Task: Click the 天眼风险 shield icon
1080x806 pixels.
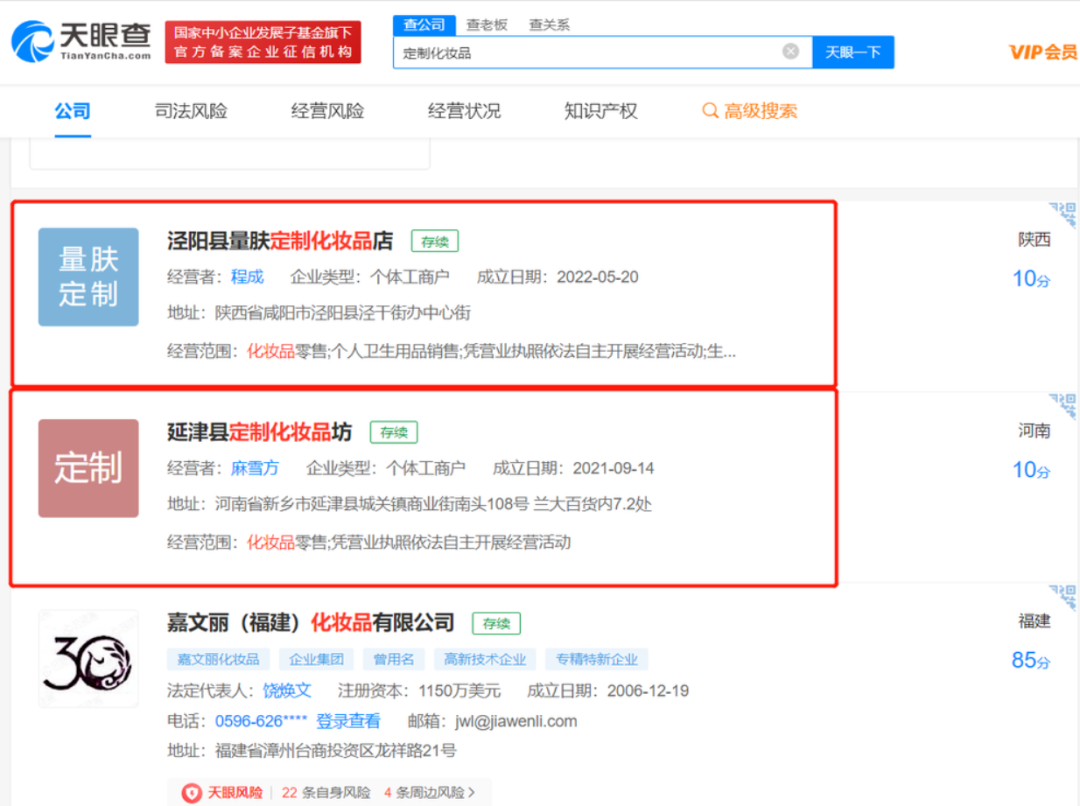Action: (191, 793)
